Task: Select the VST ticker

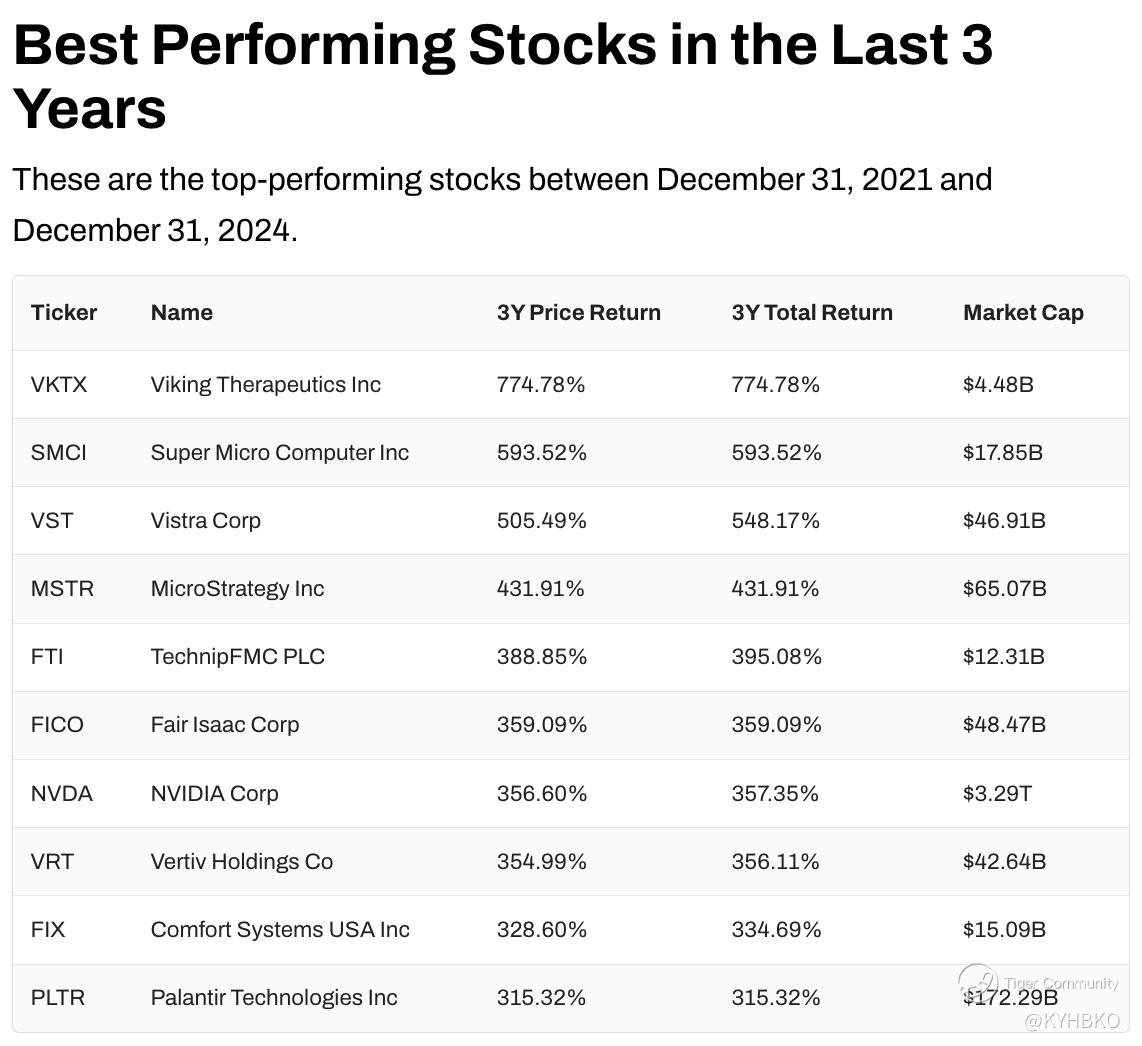Action: [52, 520]
